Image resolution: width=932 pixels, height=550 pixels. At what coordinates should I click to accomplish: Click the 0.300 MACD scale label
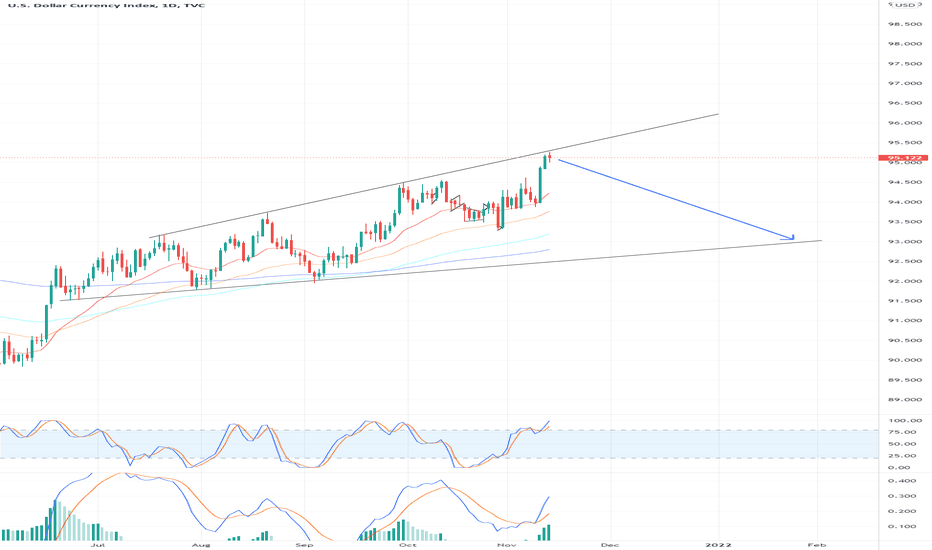pos(902,496)
